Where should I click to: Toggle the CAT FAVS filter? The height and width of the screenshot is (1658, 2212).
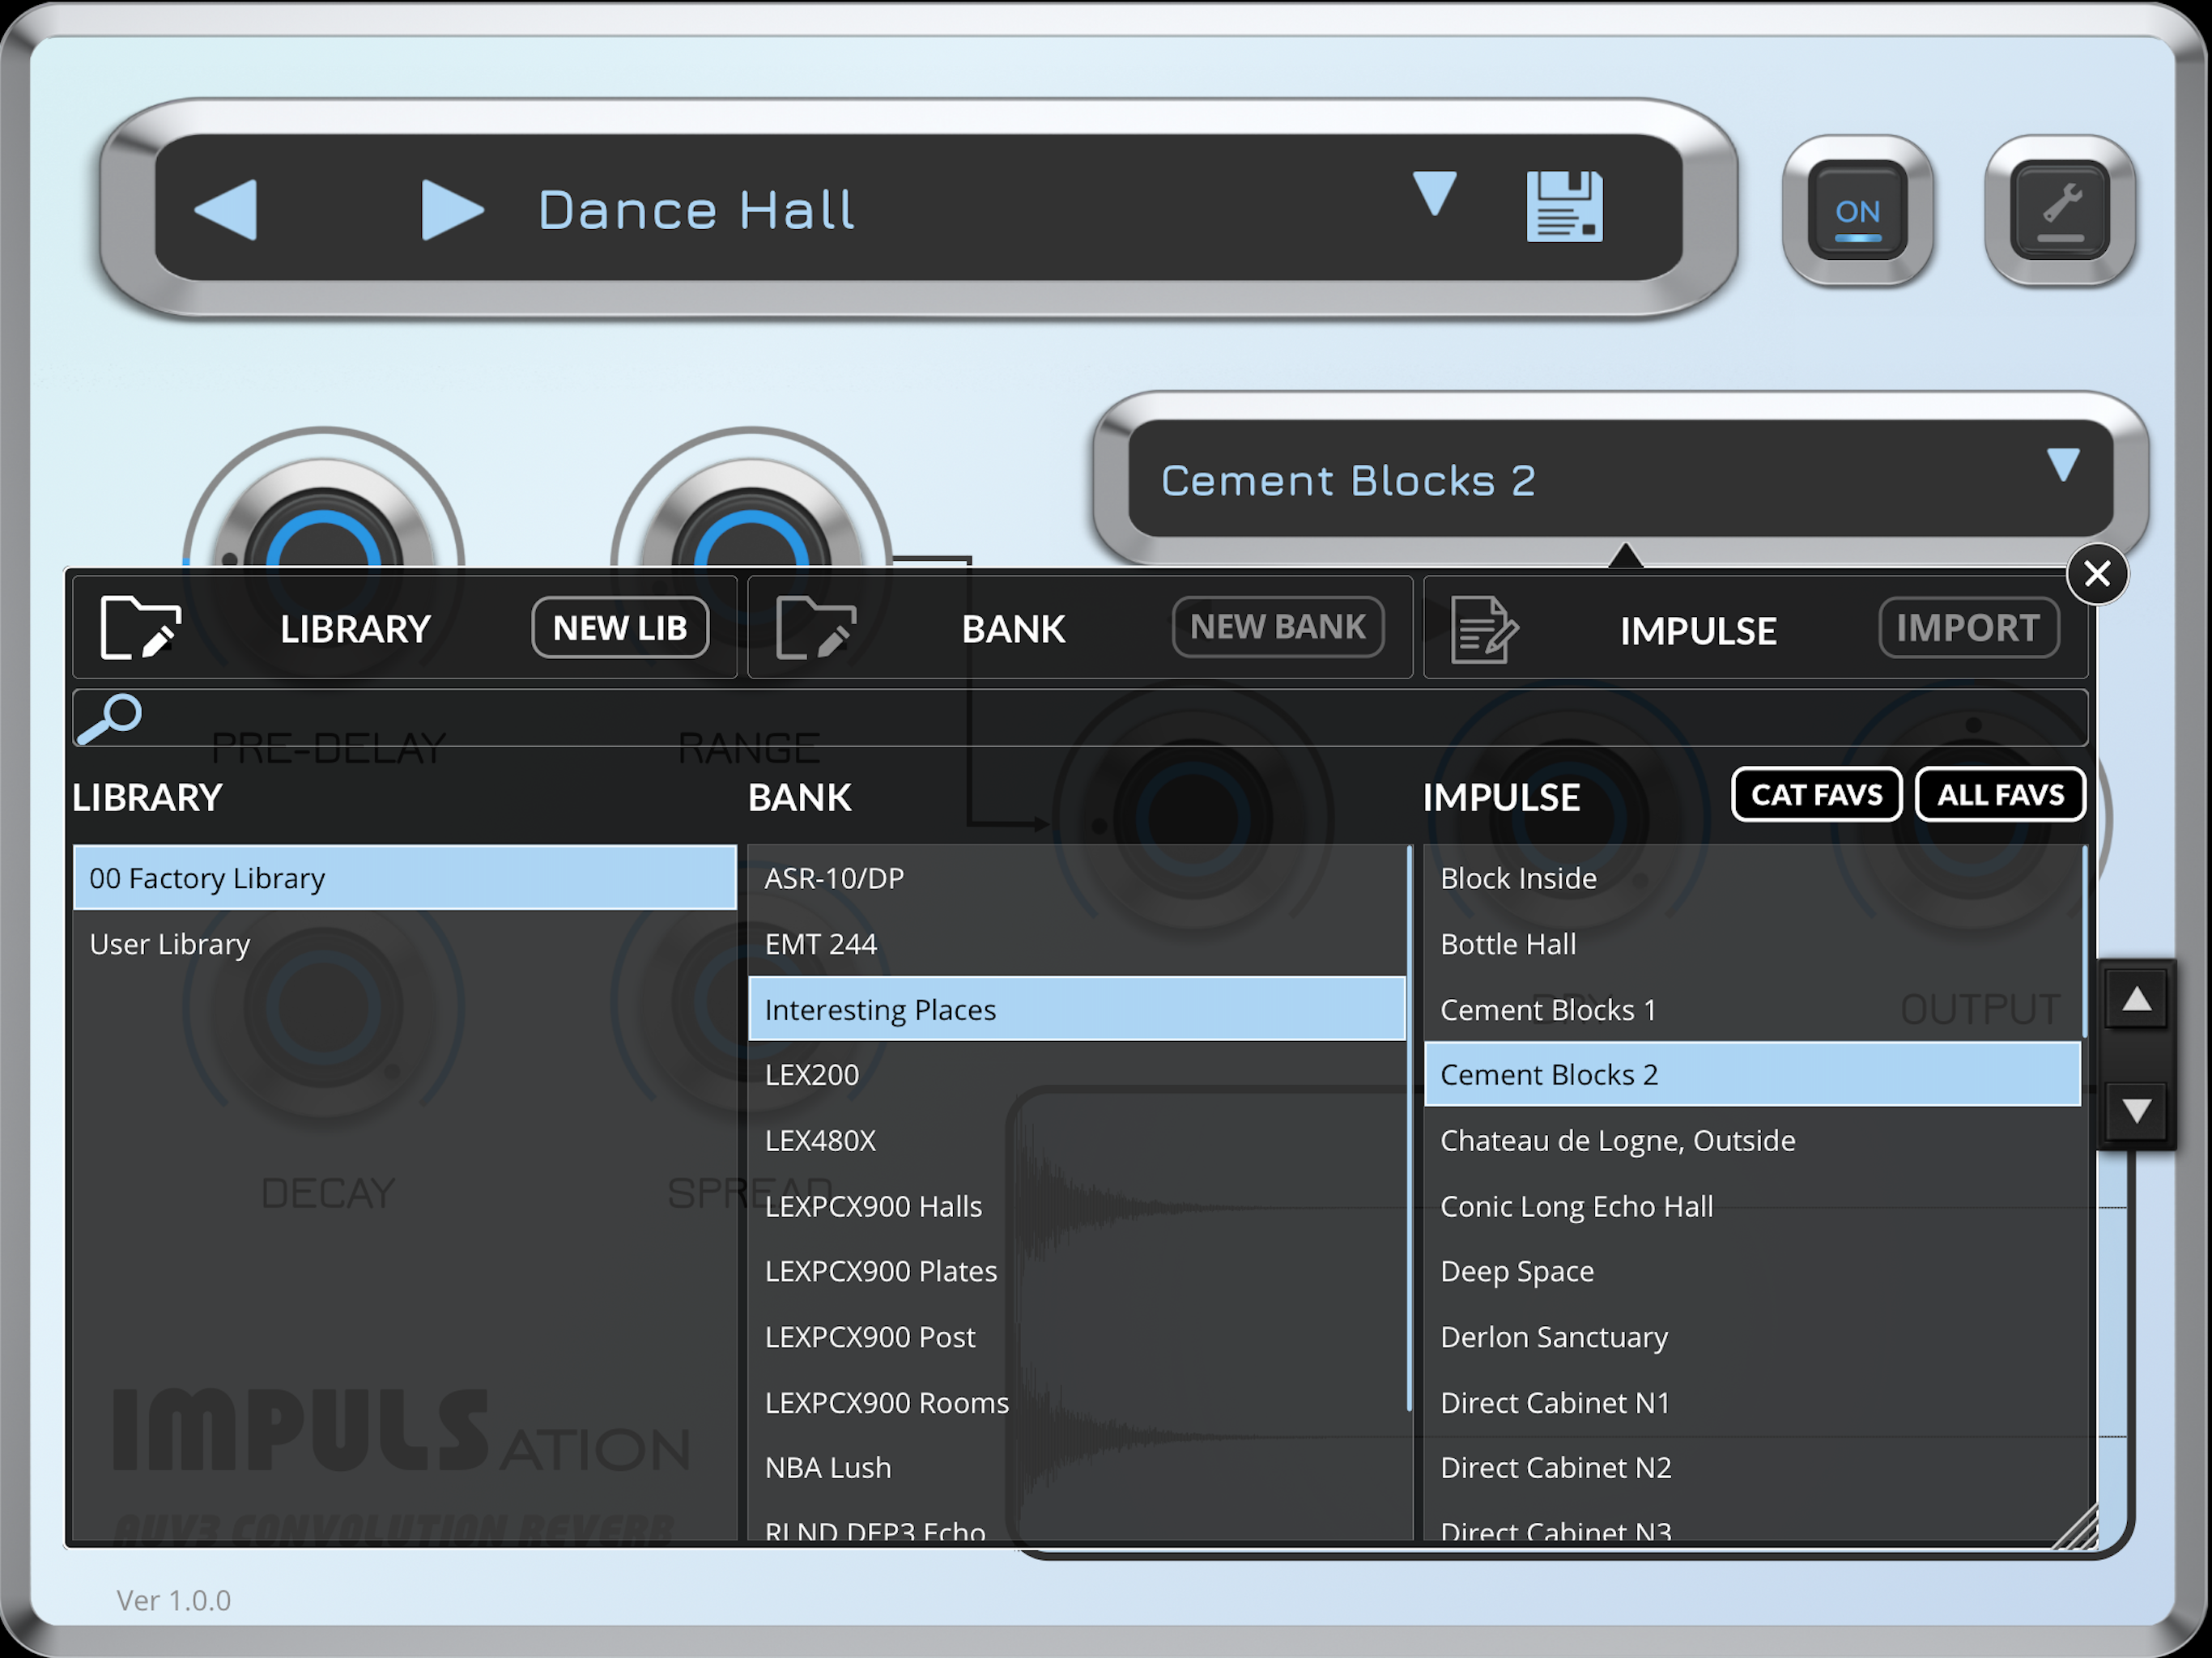pos(1816,795)
